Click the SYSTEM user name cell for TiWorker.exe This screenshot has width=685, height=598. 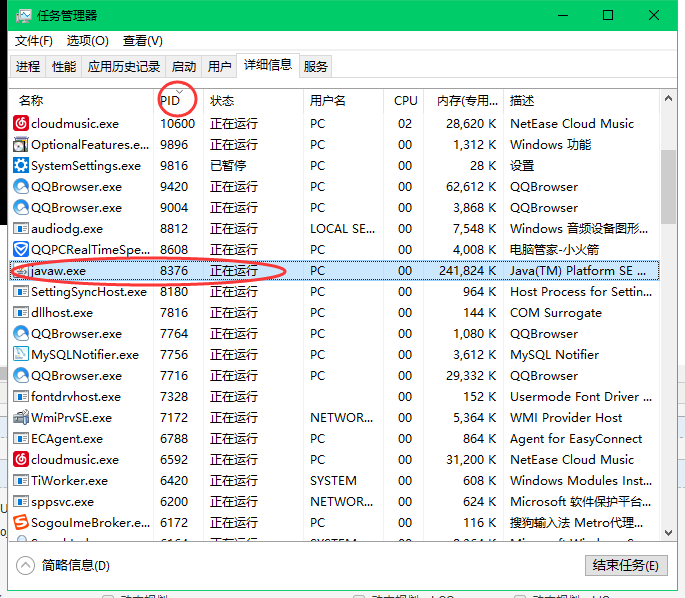[333, 480]
